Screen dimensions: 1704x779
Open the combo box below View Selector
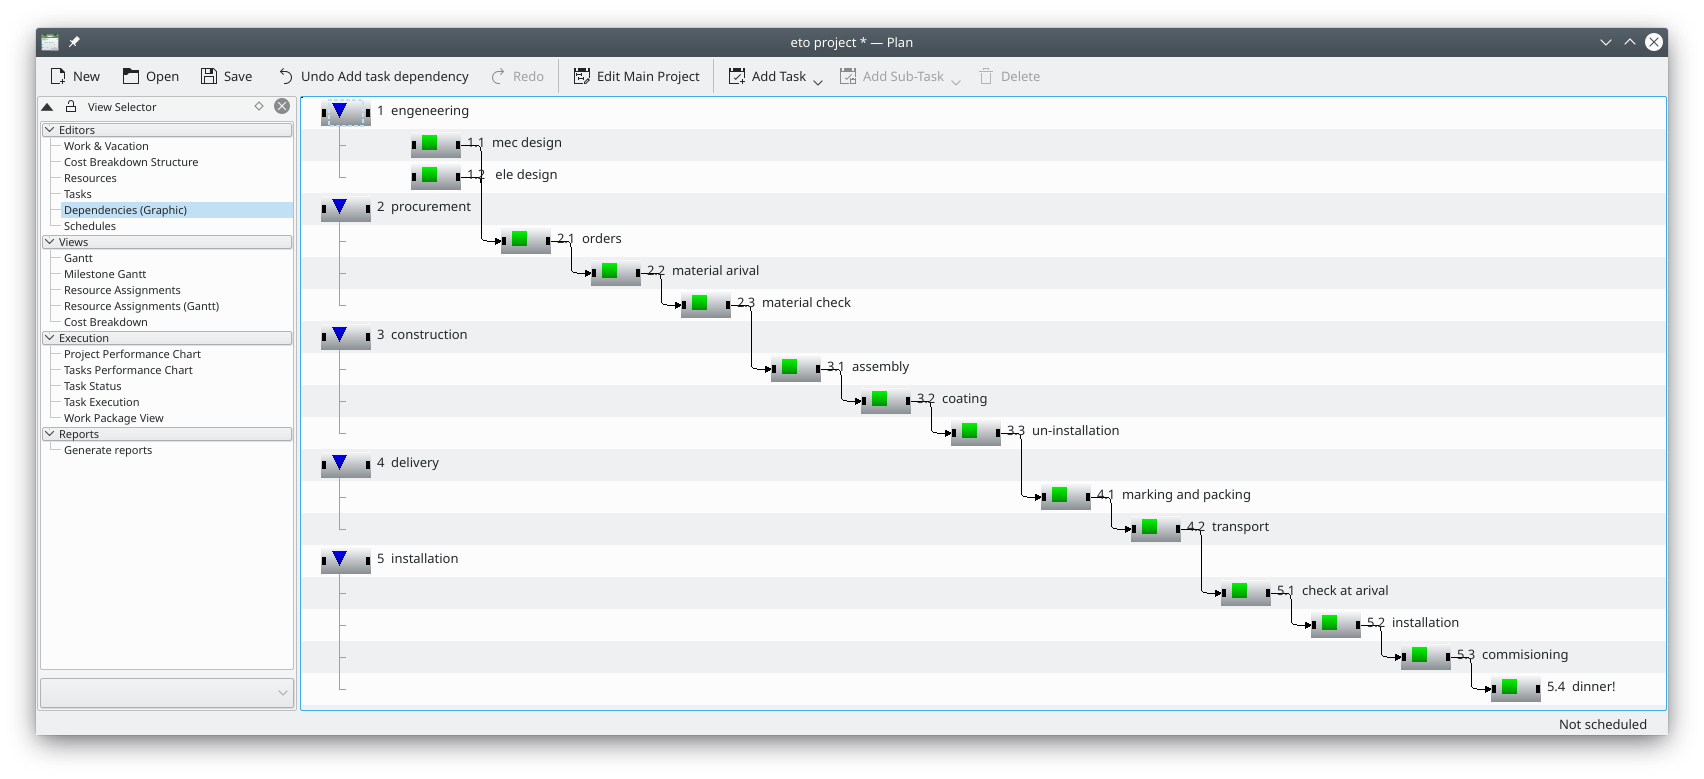(167, 692)
